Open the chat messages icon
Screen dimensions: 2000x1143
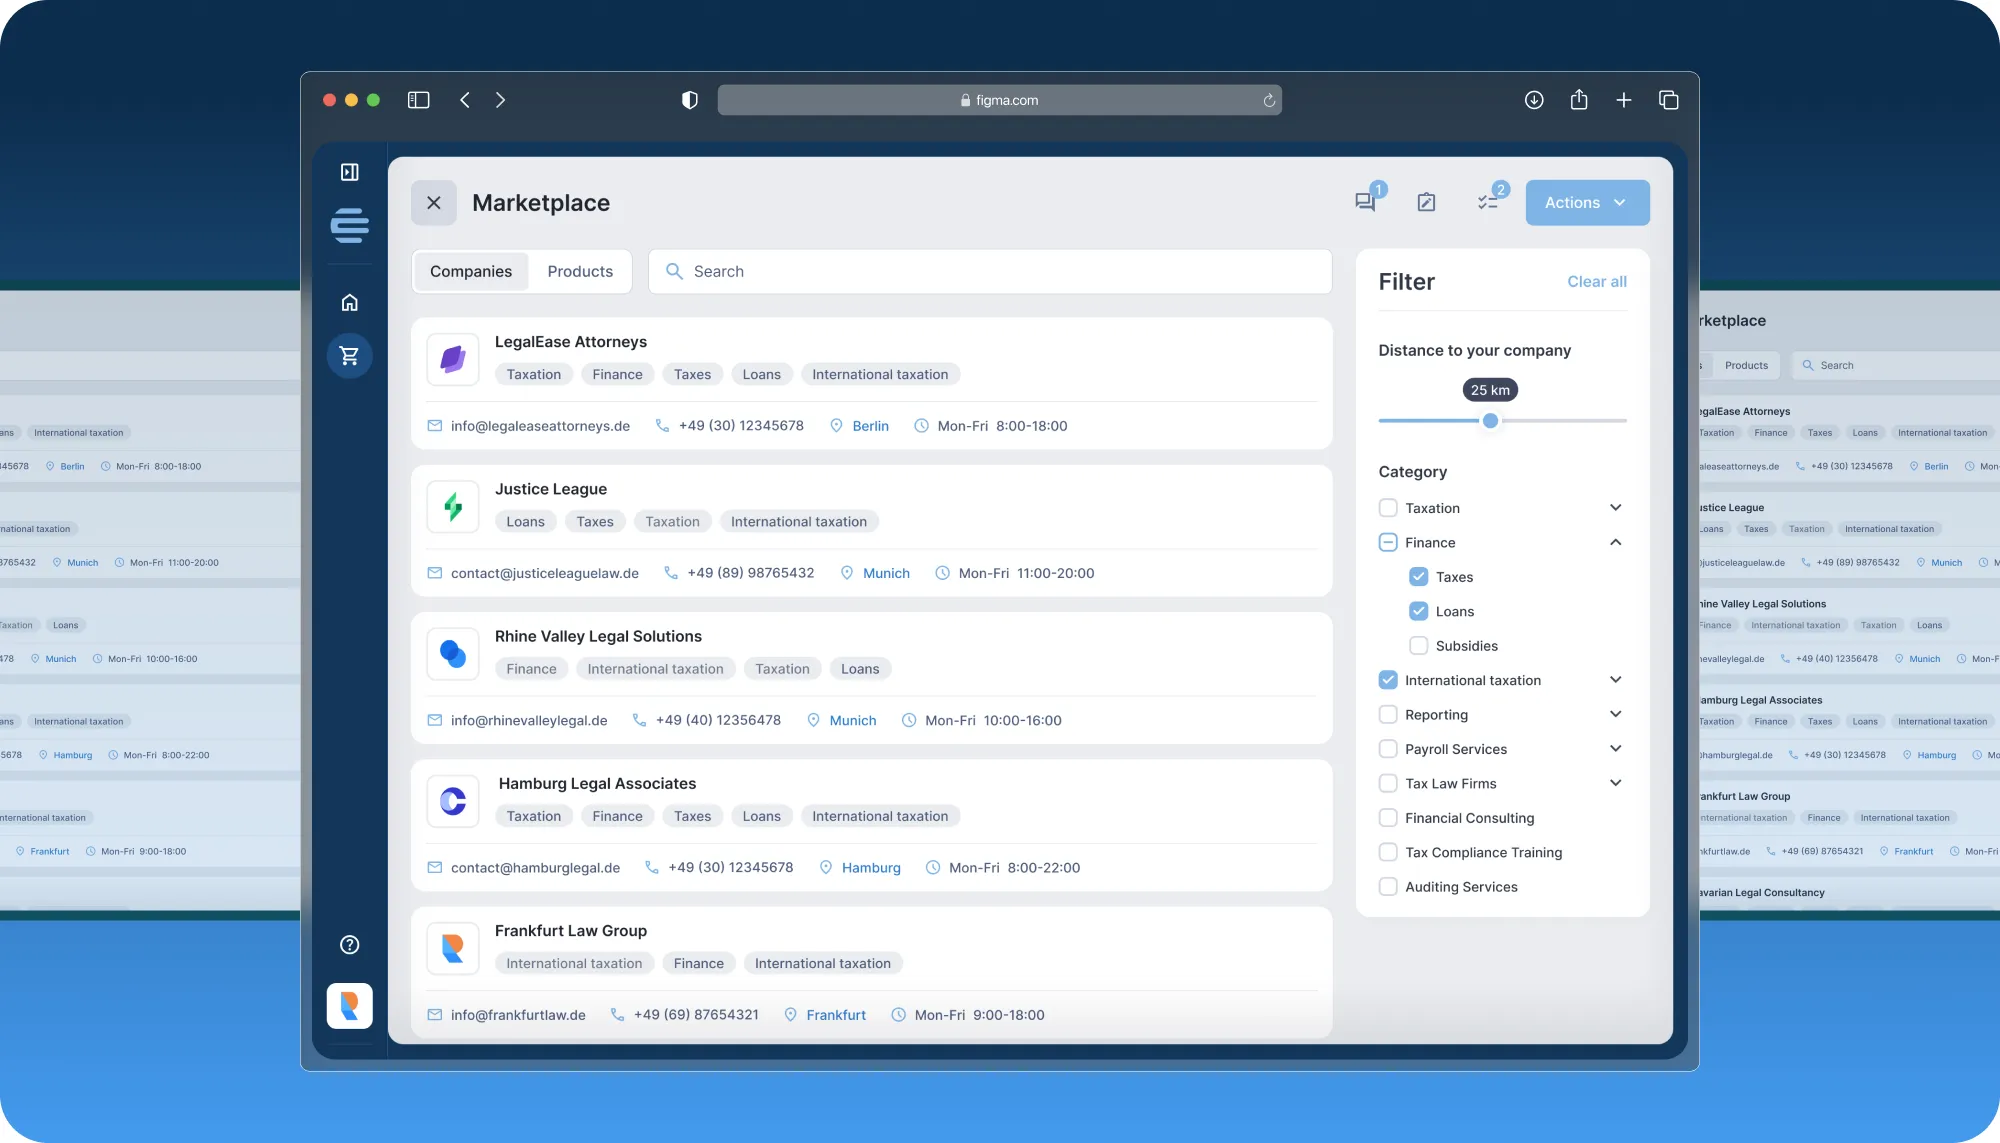[1365, 202]
